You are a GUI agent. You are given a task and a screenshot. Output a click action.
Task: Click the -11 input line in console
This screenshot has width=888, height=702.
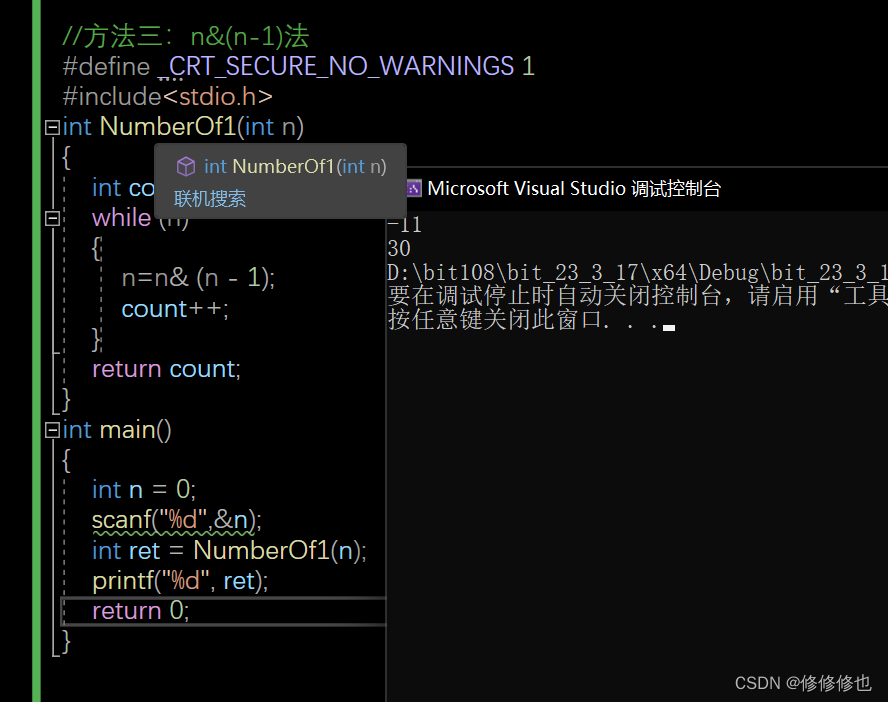coord(404,225)
